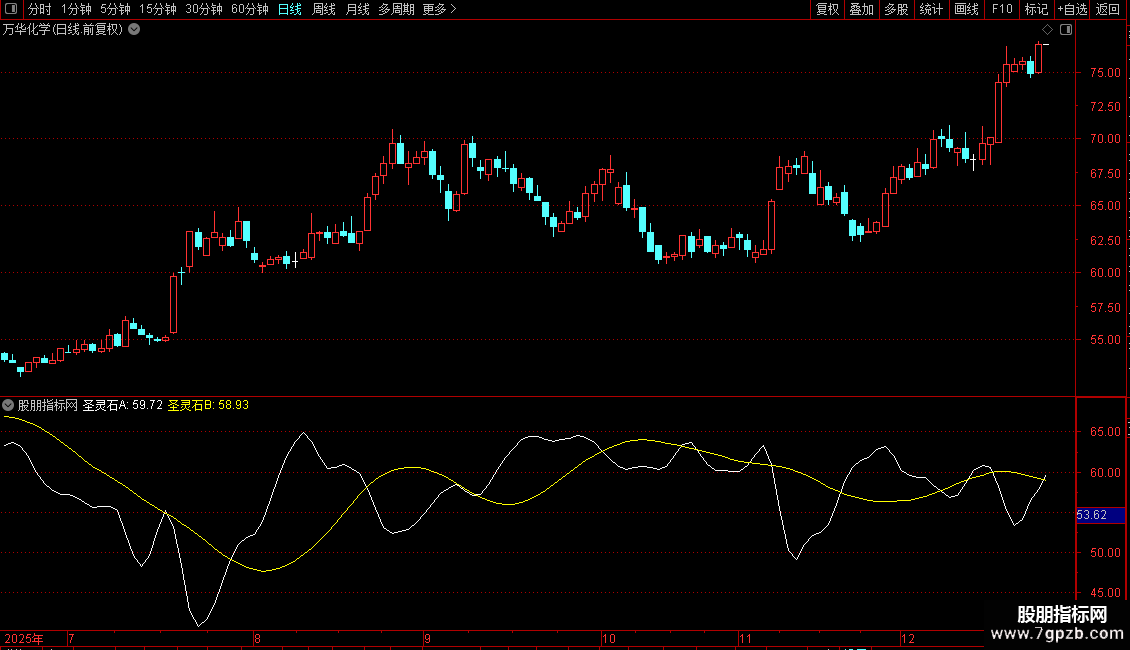Click the 复权 adjustment button
This screenshot has width=1130, height=650.
[827, 9]
